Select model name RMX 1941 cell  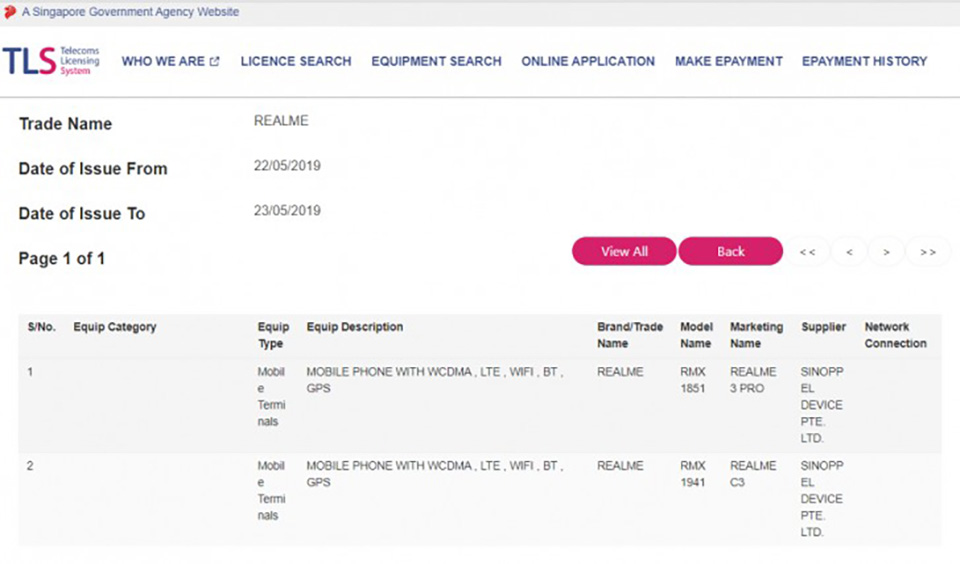click(692, 474)
